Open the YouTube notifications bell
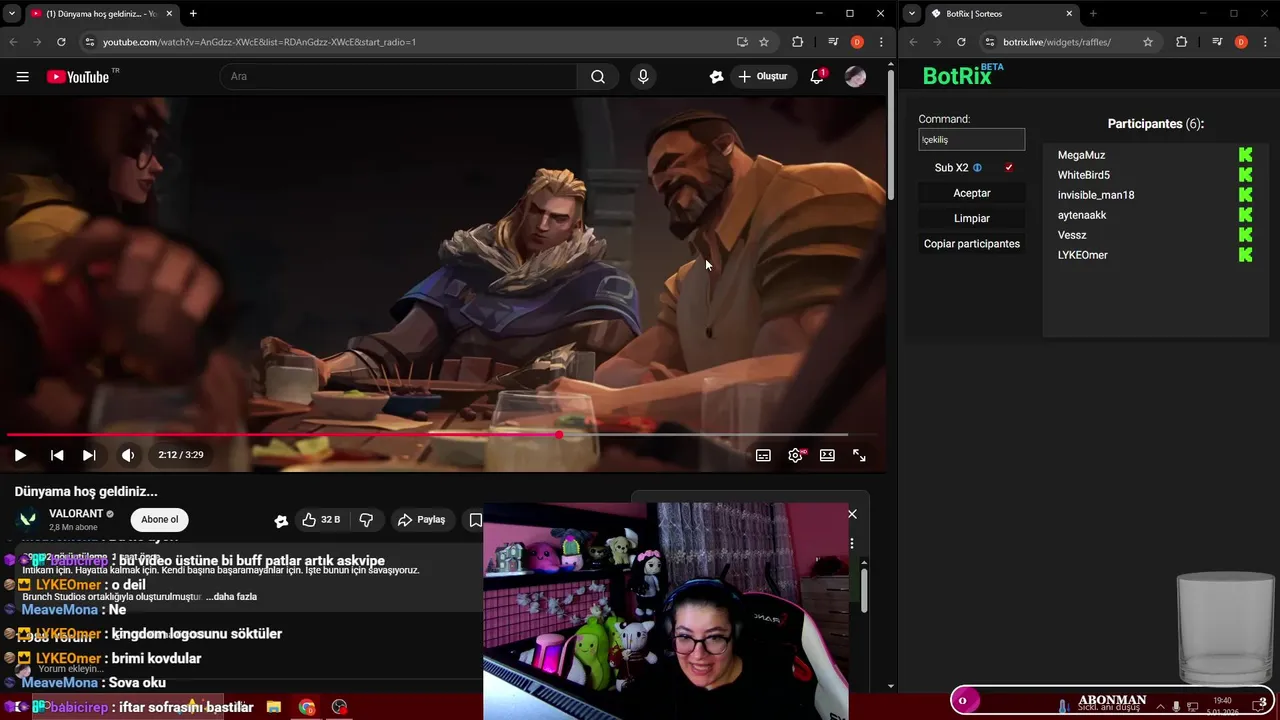 pyautogui.click(x=817, y=77)
